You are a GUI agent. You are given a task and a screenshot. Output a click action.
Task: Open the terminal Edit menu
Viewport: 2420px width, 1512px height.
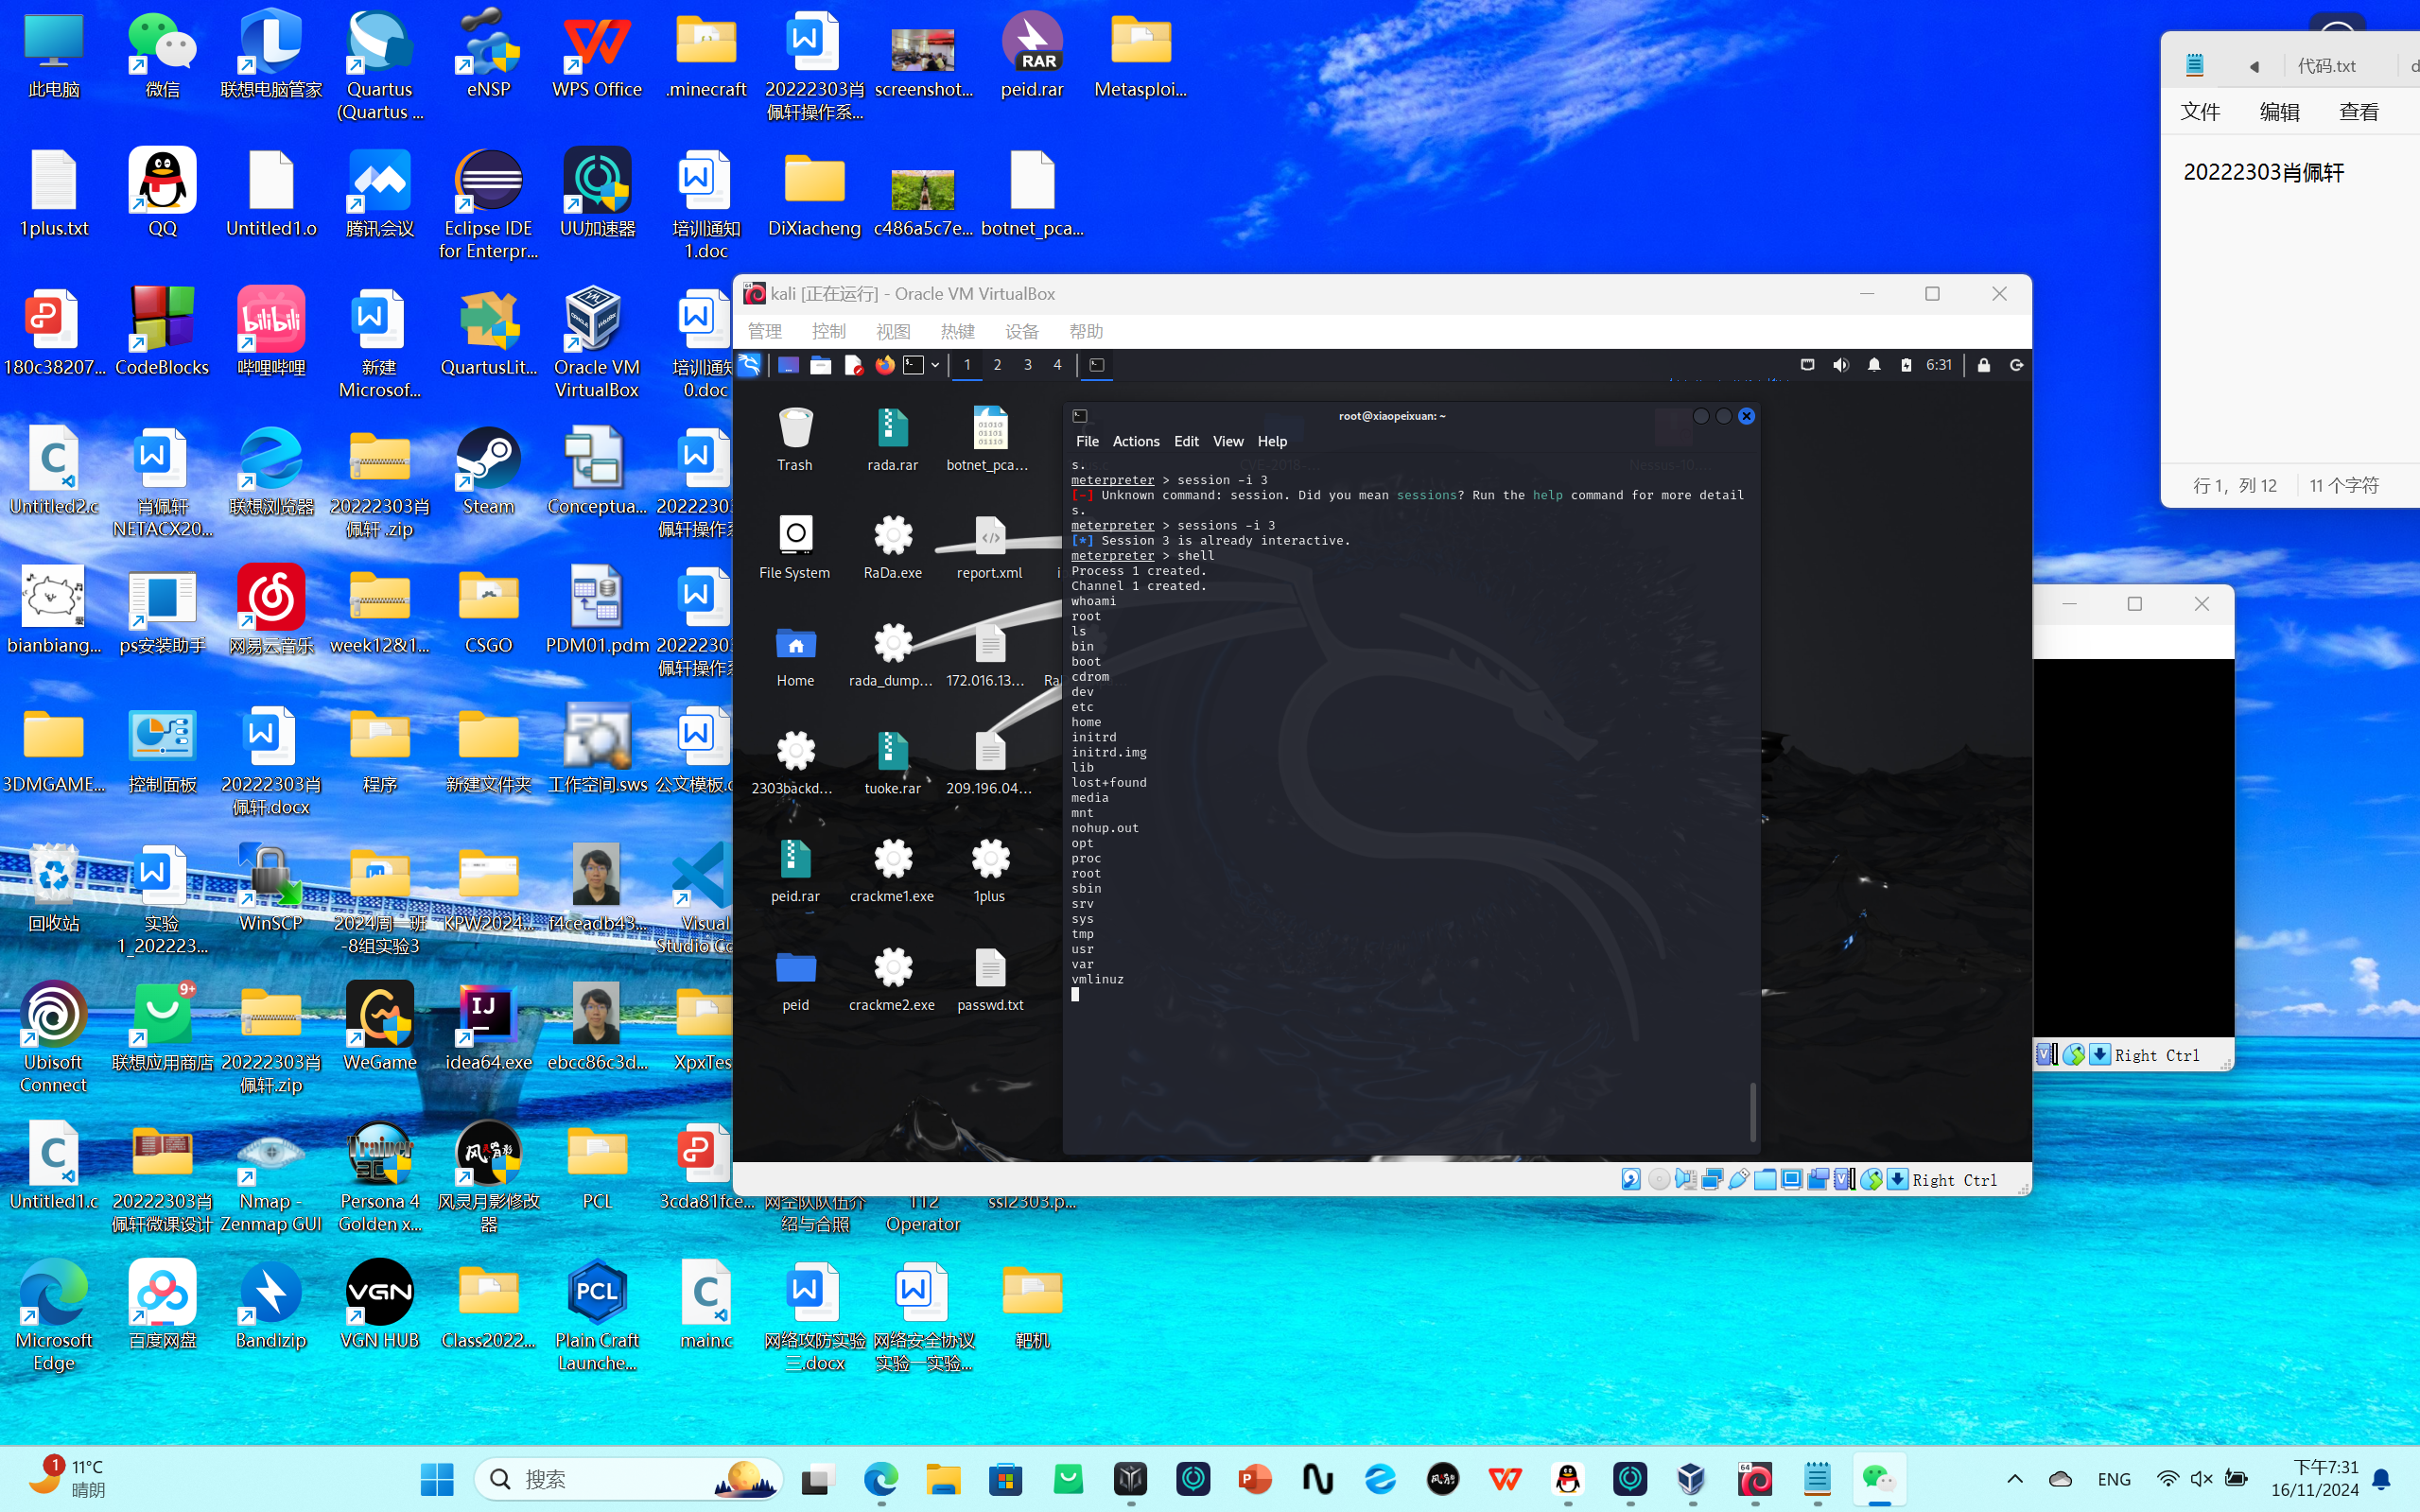coord(1186,441)
